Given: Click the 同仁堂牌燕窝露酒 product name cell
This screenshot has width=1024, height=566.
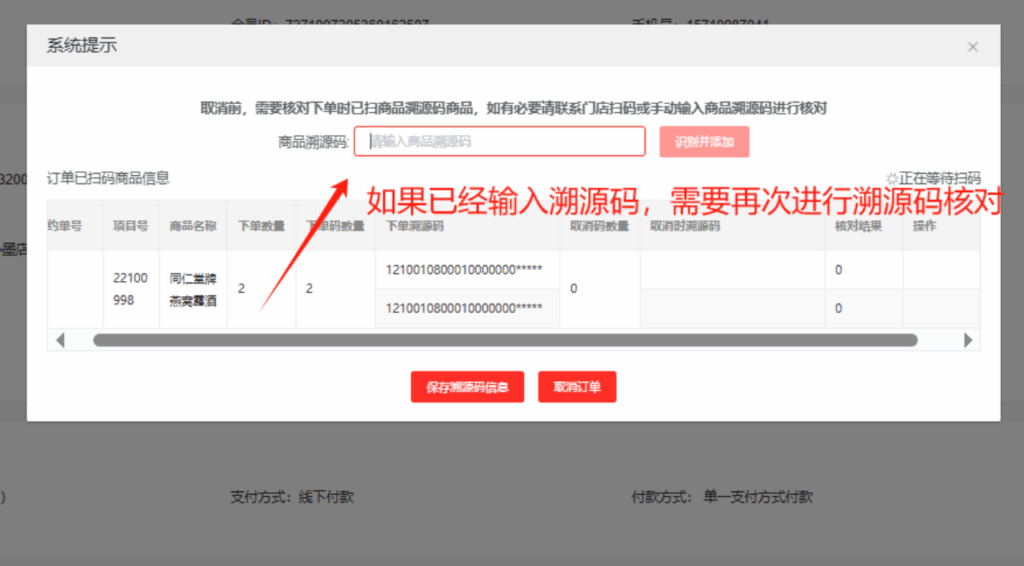Looking at the screenshot, I should coord(193,289).
